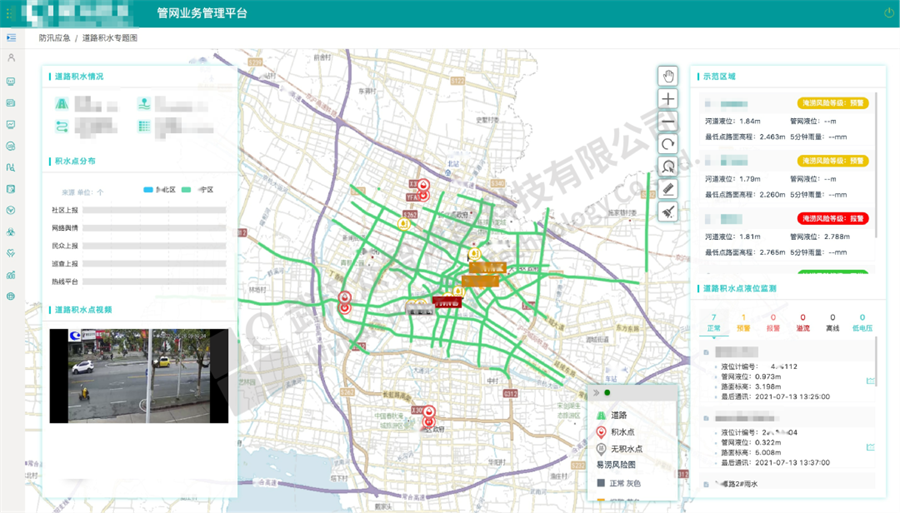Click the grid icon in 道路积水情况 panel

[x=144, y=126]
